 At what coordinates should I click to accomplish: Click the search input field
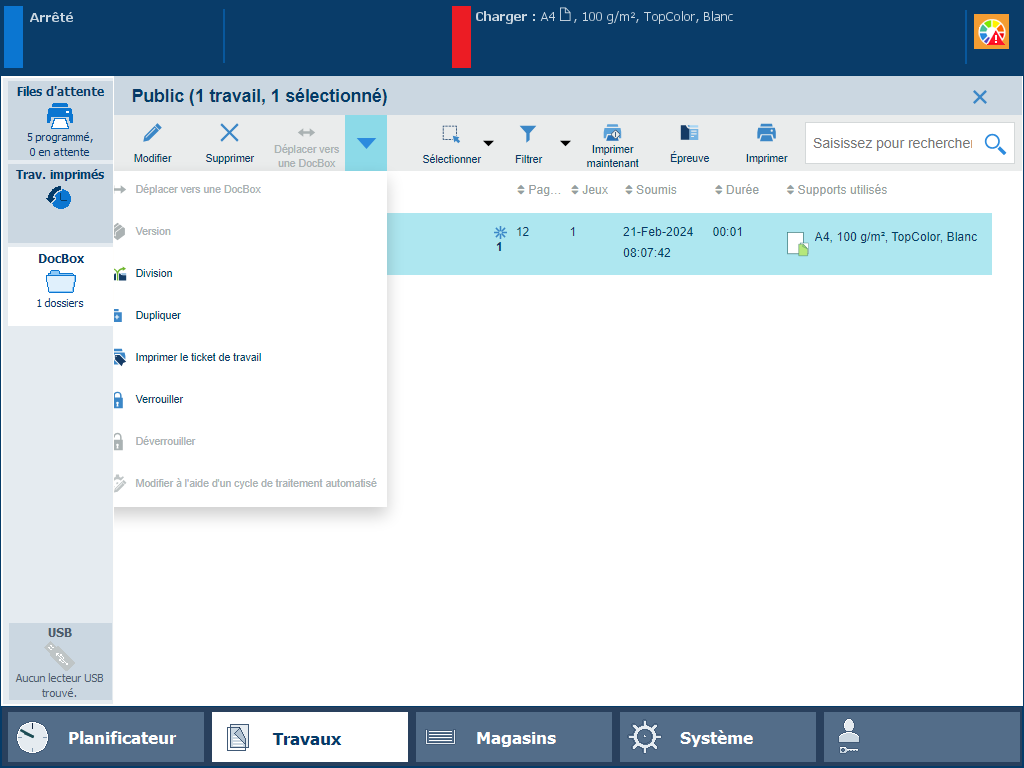click(892, 144)
